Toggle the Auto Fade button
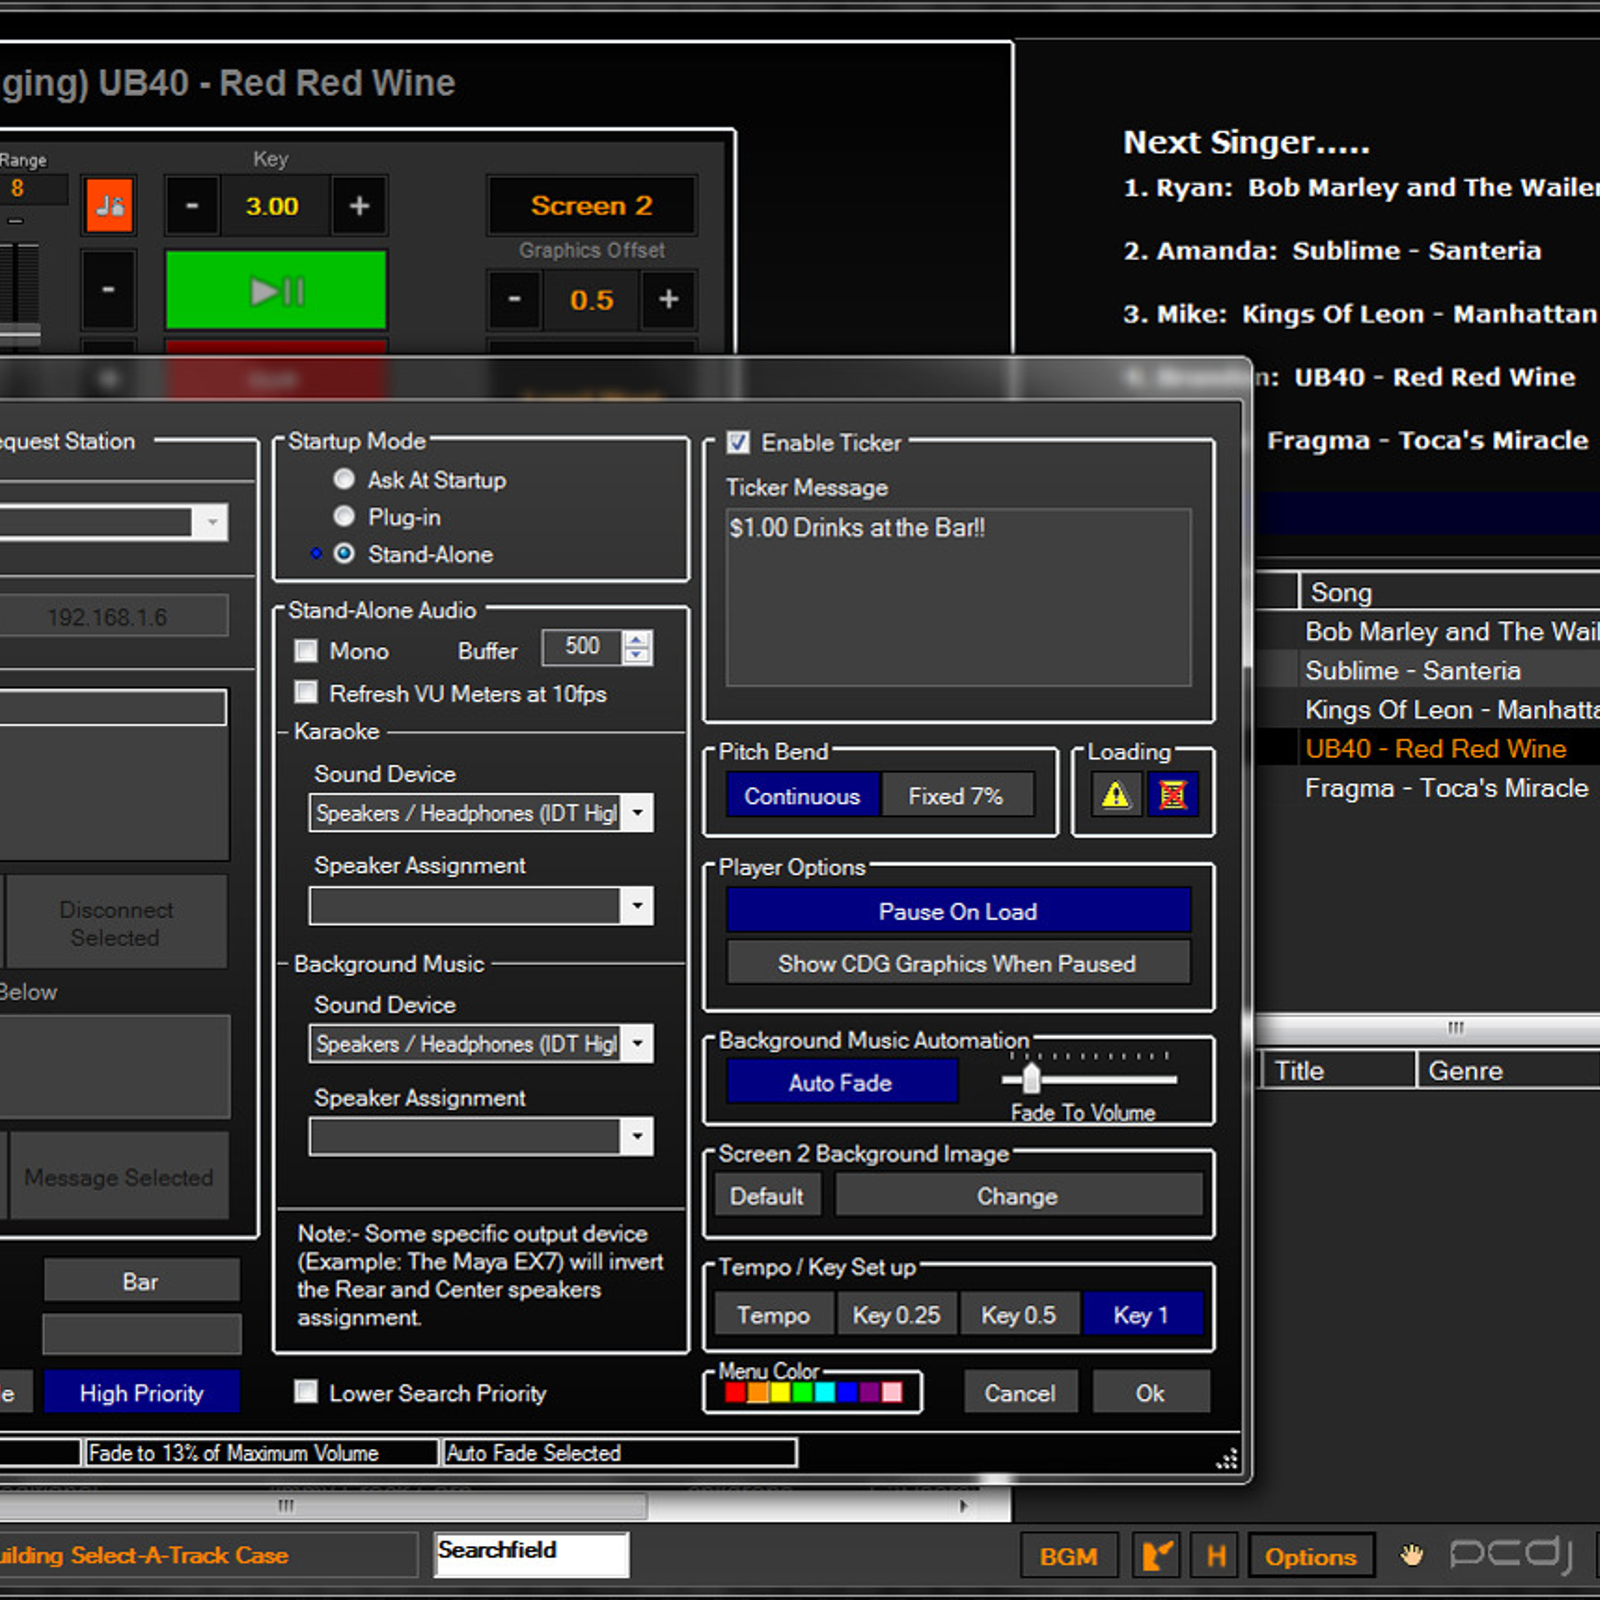The width and height of the screenshot is (1600, 1600). (841, 1082)
